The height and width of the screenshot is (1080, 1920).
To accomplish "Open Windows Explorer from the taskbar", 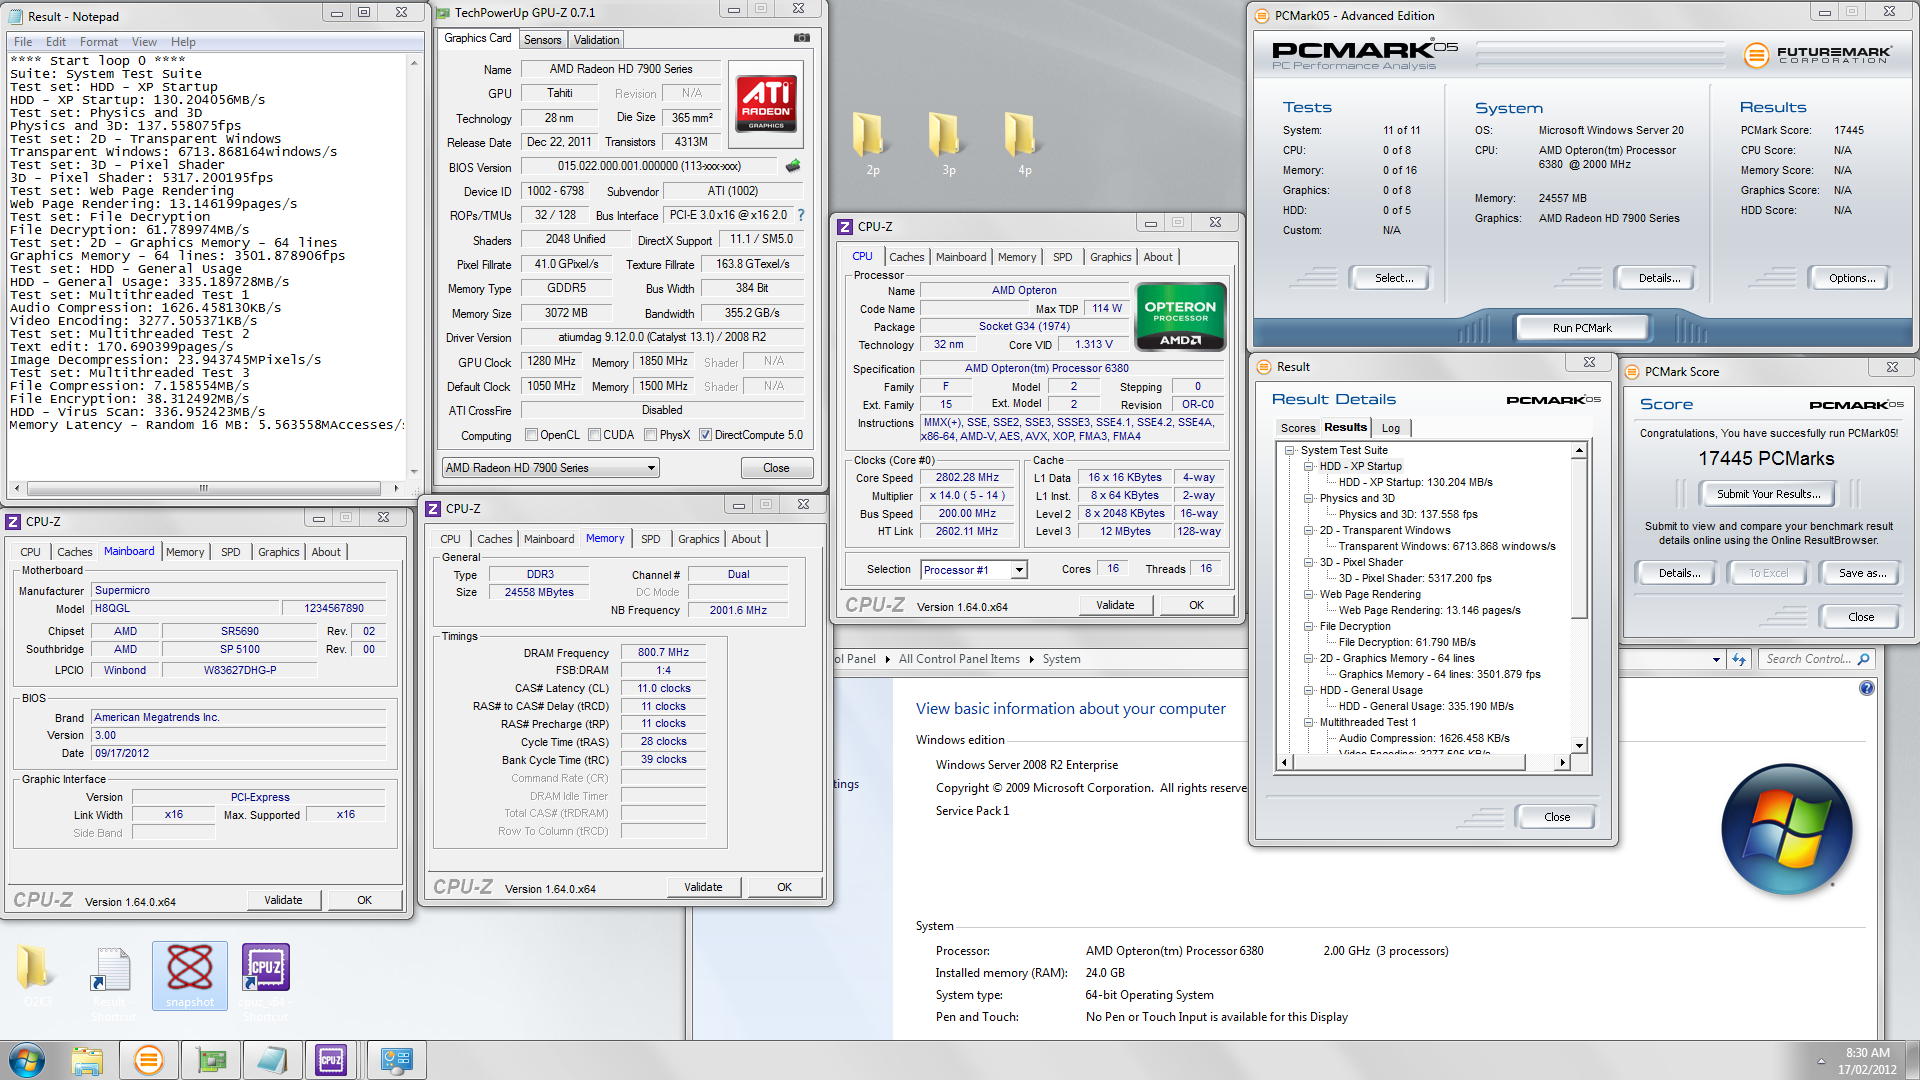I will 87,1060.
